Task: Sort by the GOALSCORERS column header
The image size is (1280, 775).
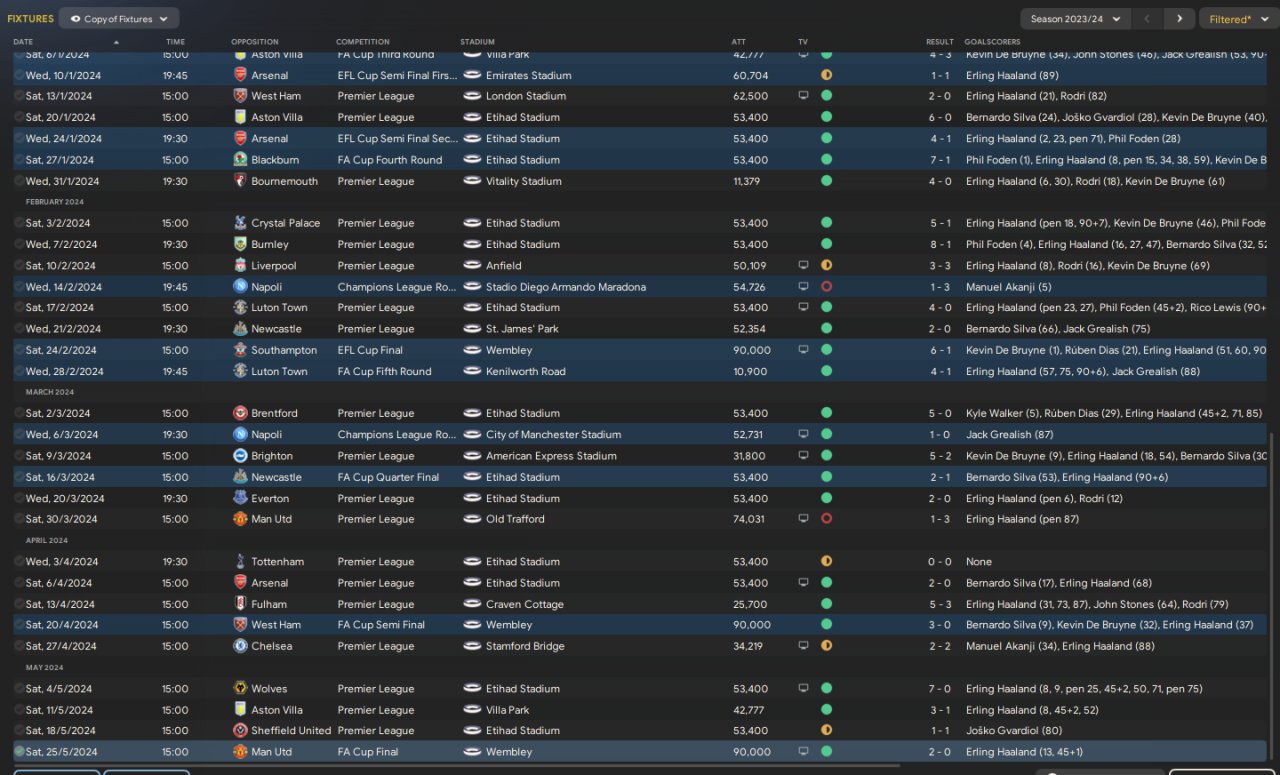Action: pos(992,42)
